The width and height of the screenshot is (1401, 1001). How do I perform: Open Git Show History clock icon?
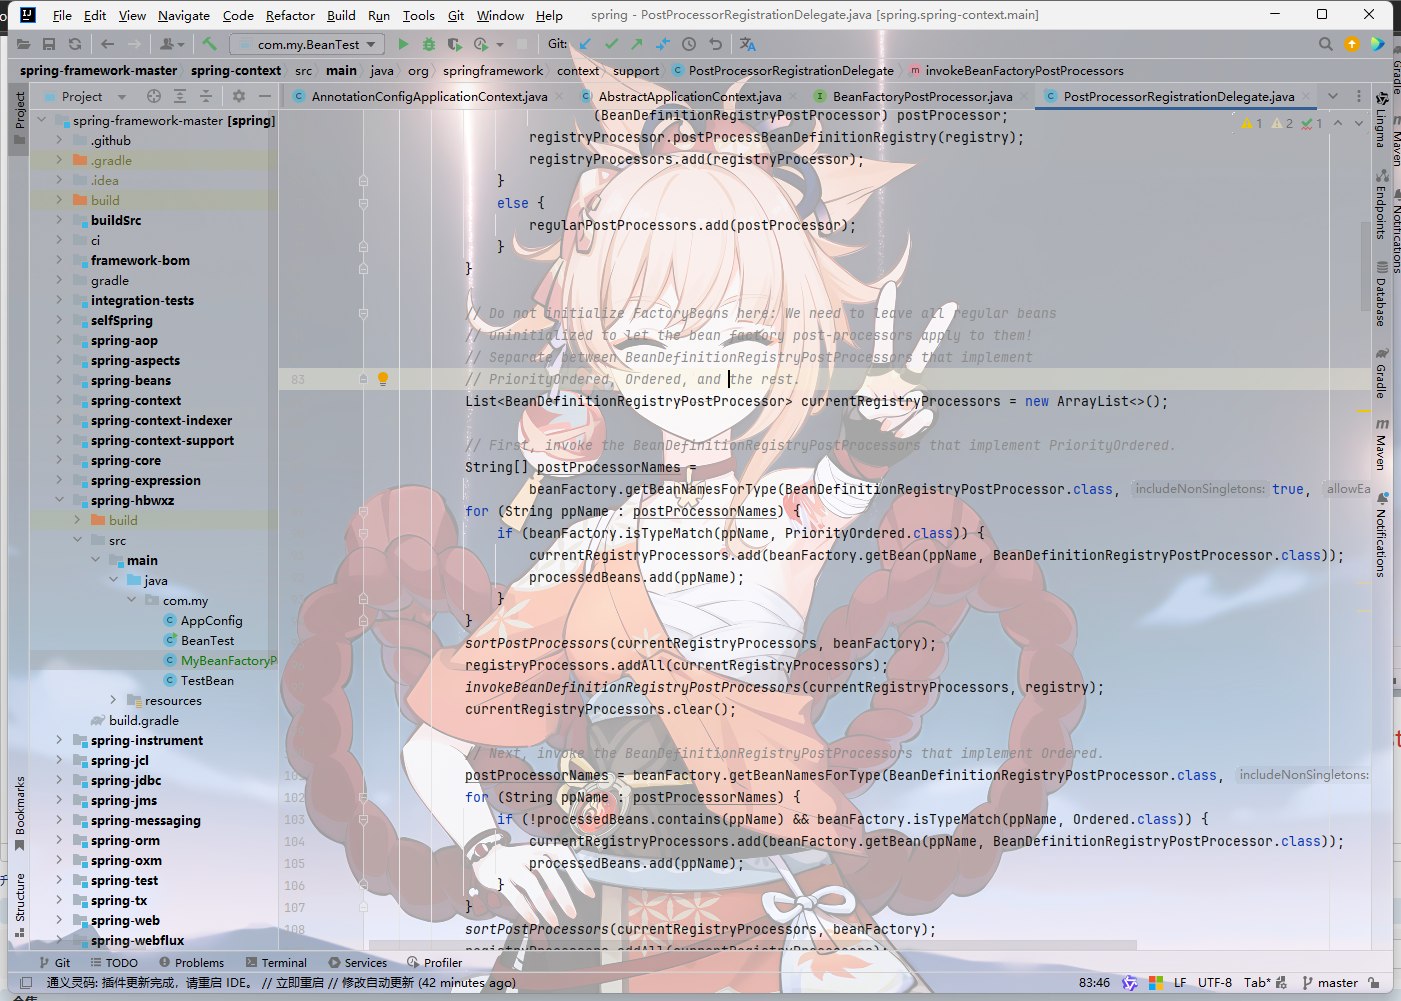(x=689, y=44)
